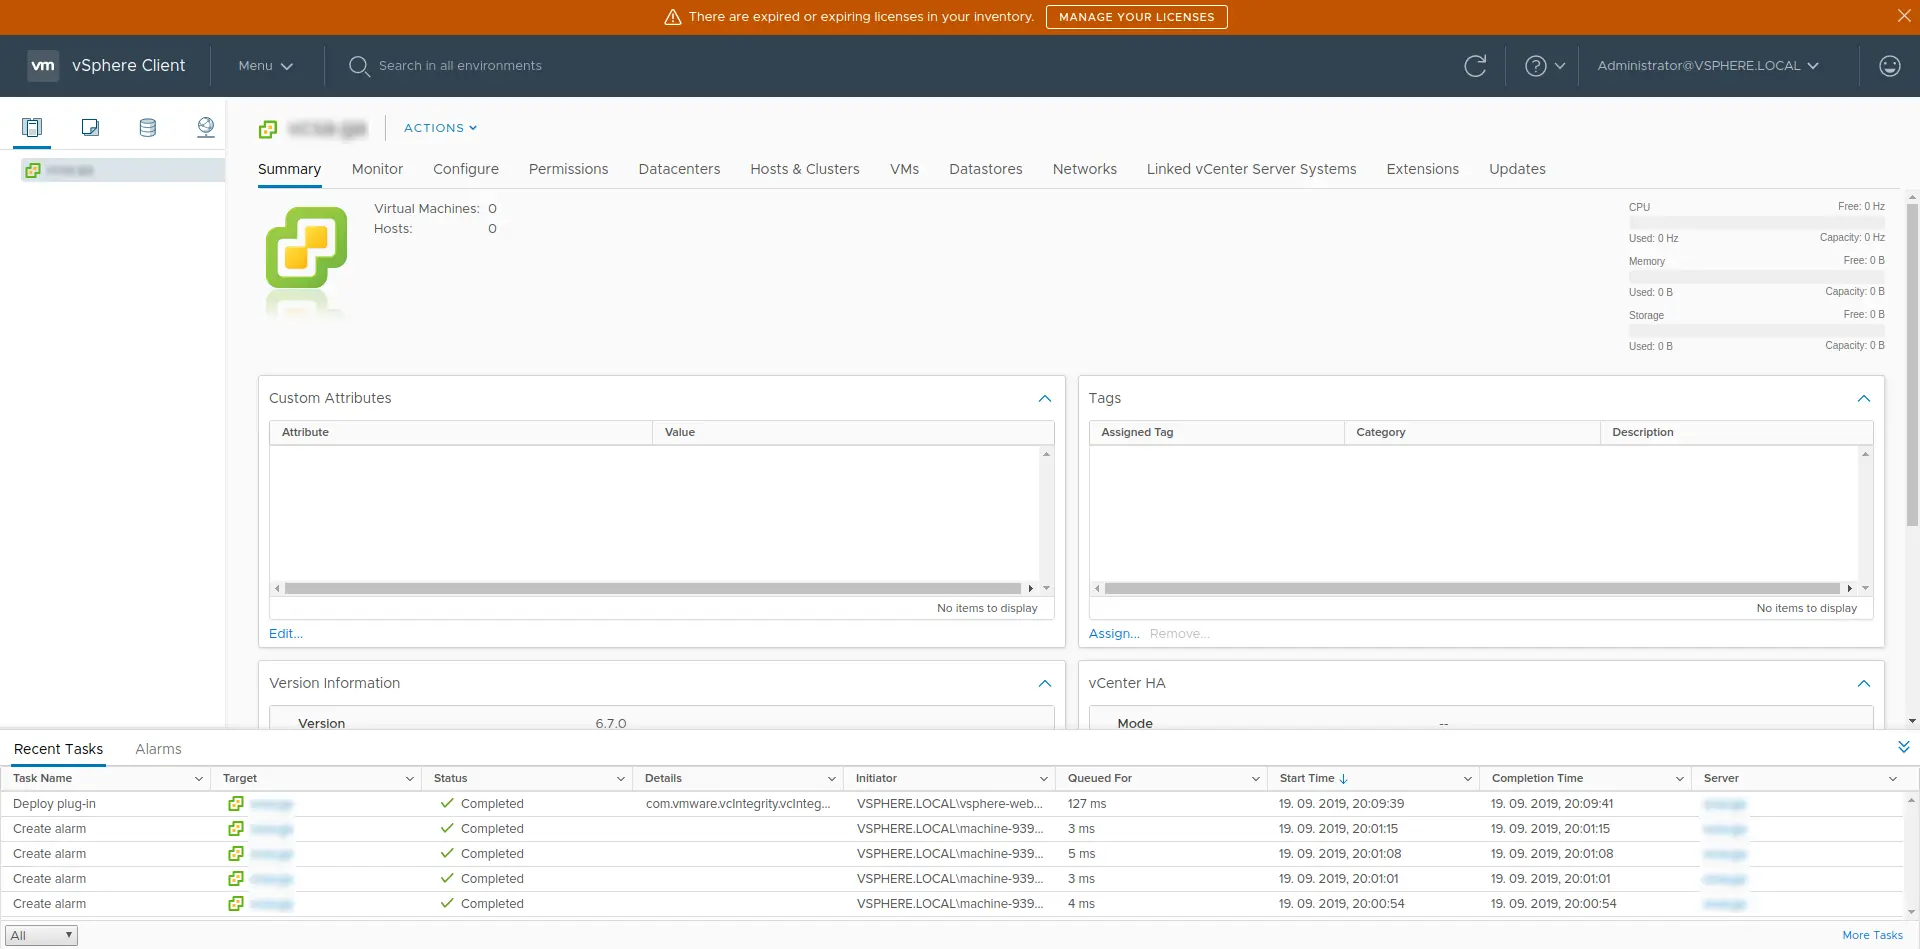Open the Help question mark menu

(x=1545, y=66)
